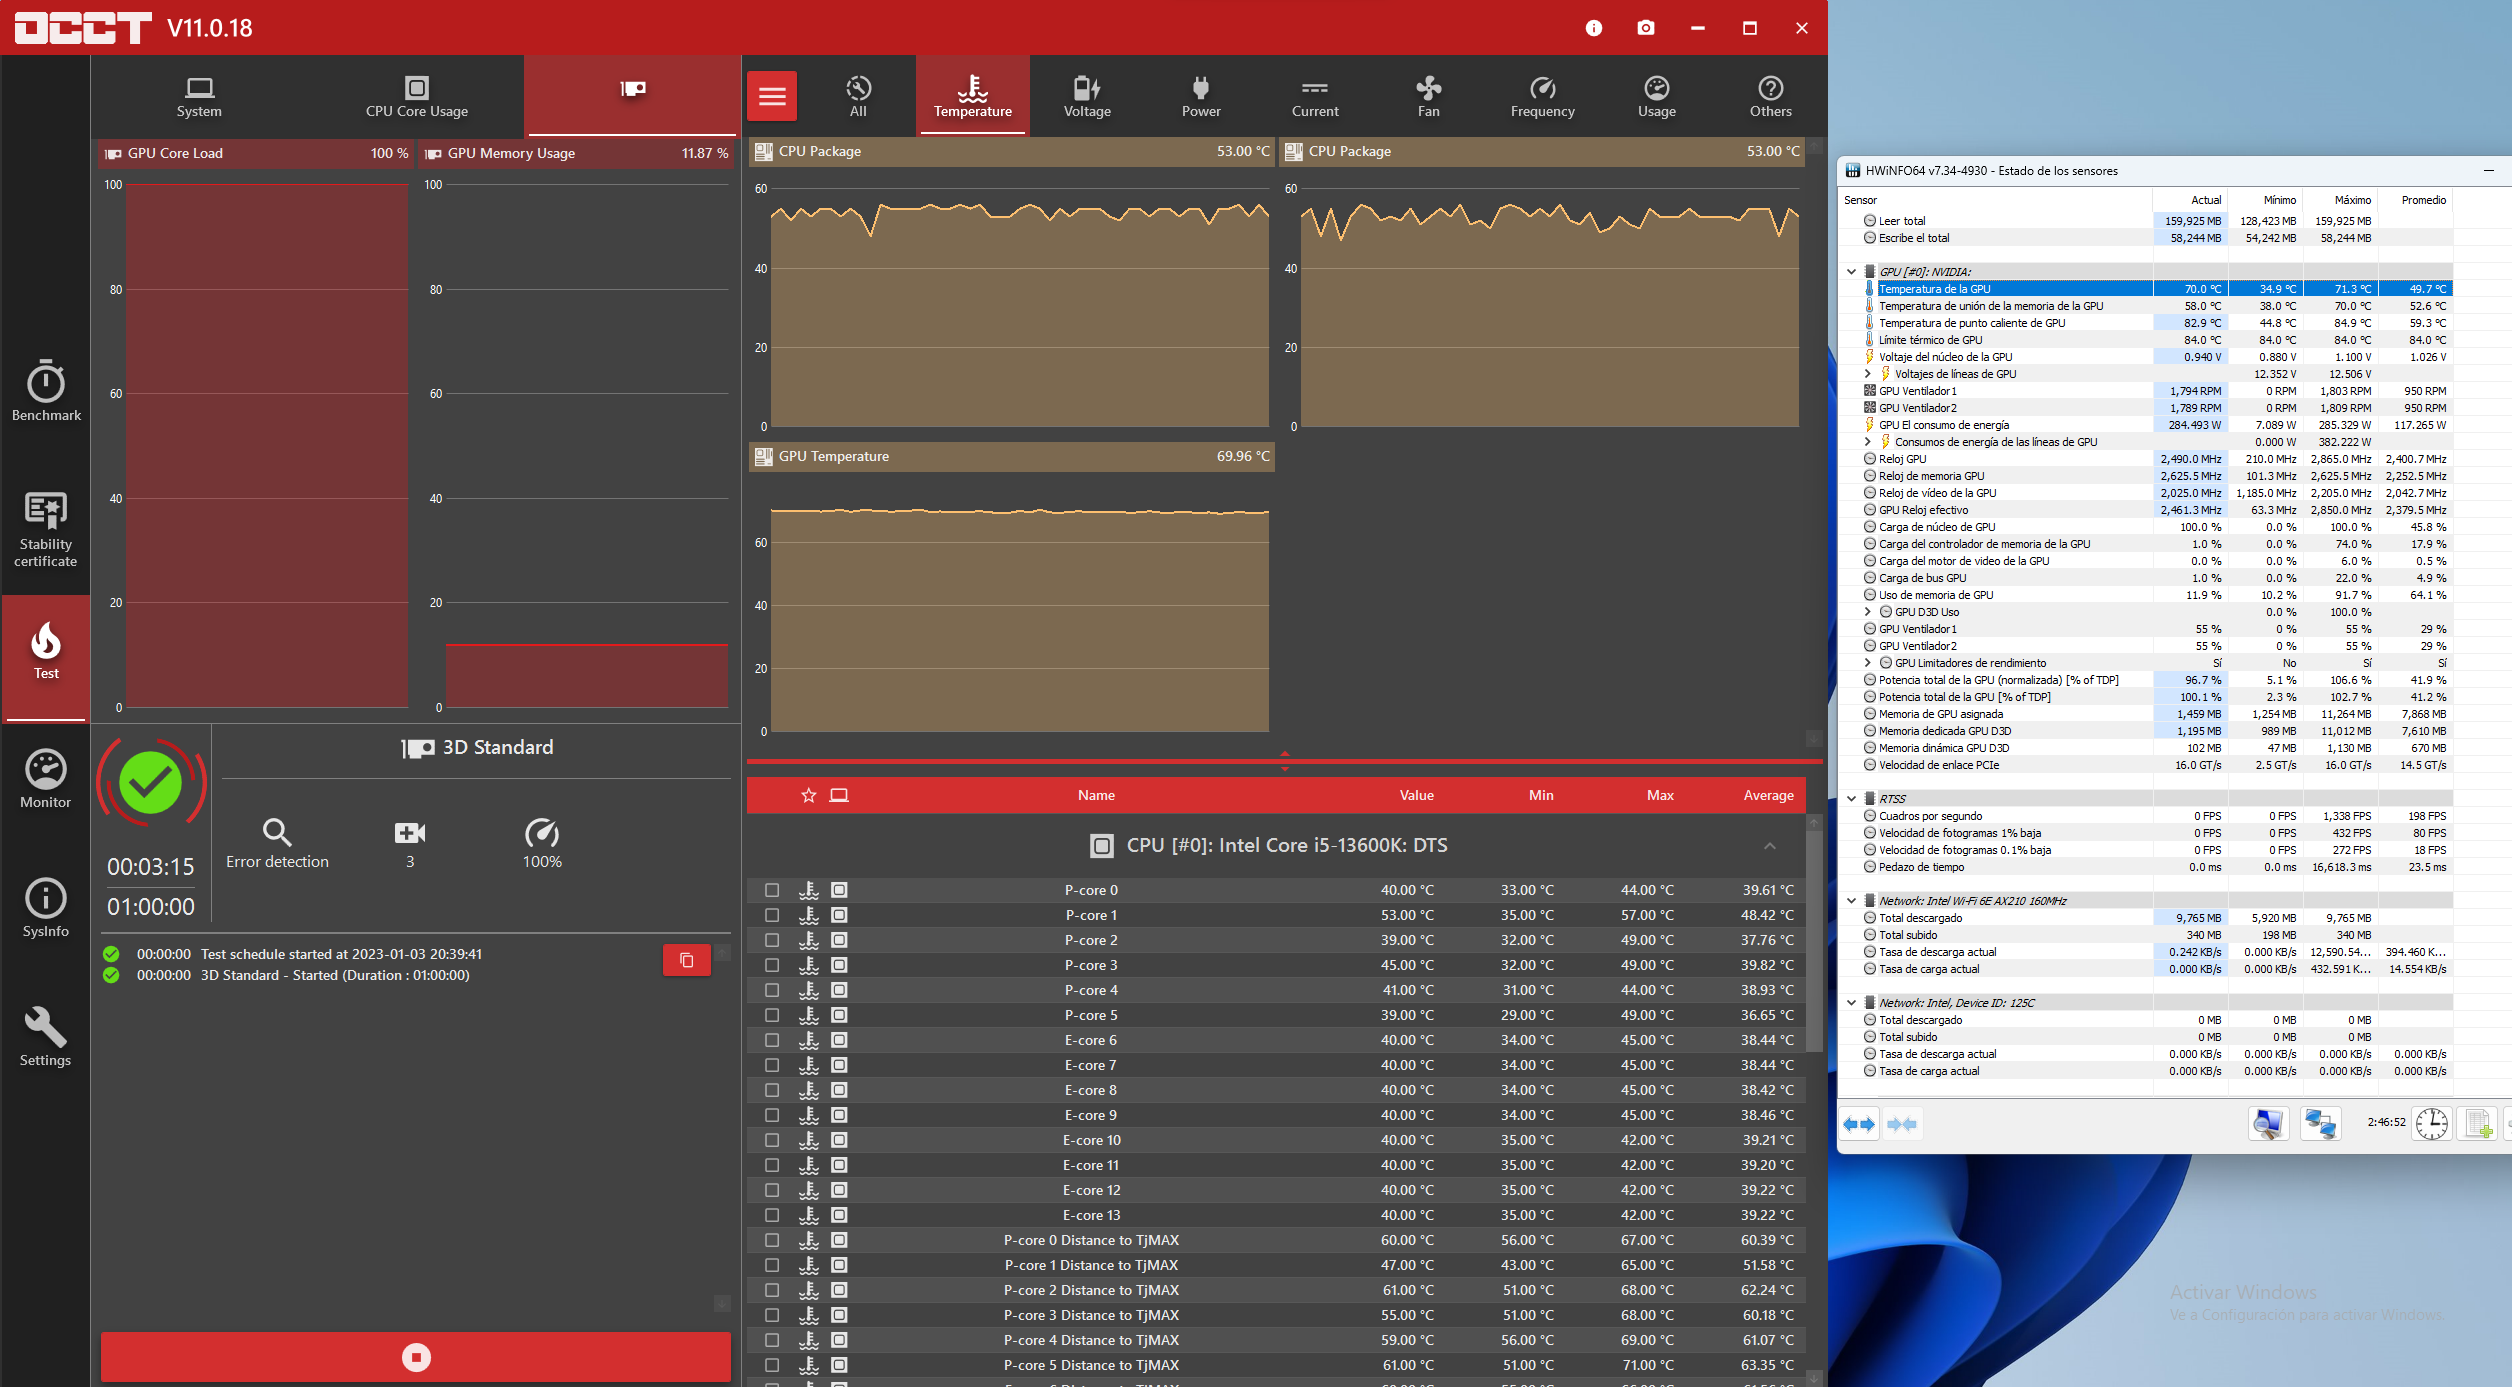Click P-core 0 temperature graph icon
Viewport: 2512px width, 1387px height.
pyautogui.click(x=809, y=890)
